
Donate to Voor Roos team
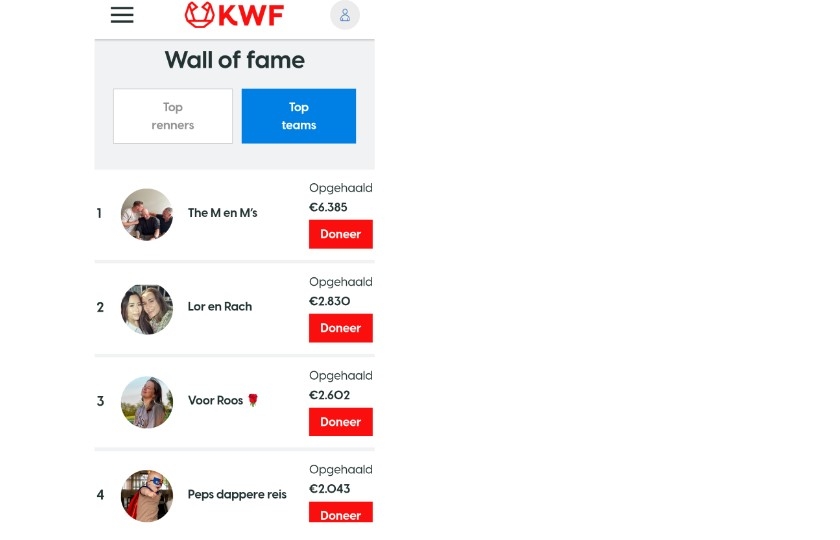pos(341,422)
